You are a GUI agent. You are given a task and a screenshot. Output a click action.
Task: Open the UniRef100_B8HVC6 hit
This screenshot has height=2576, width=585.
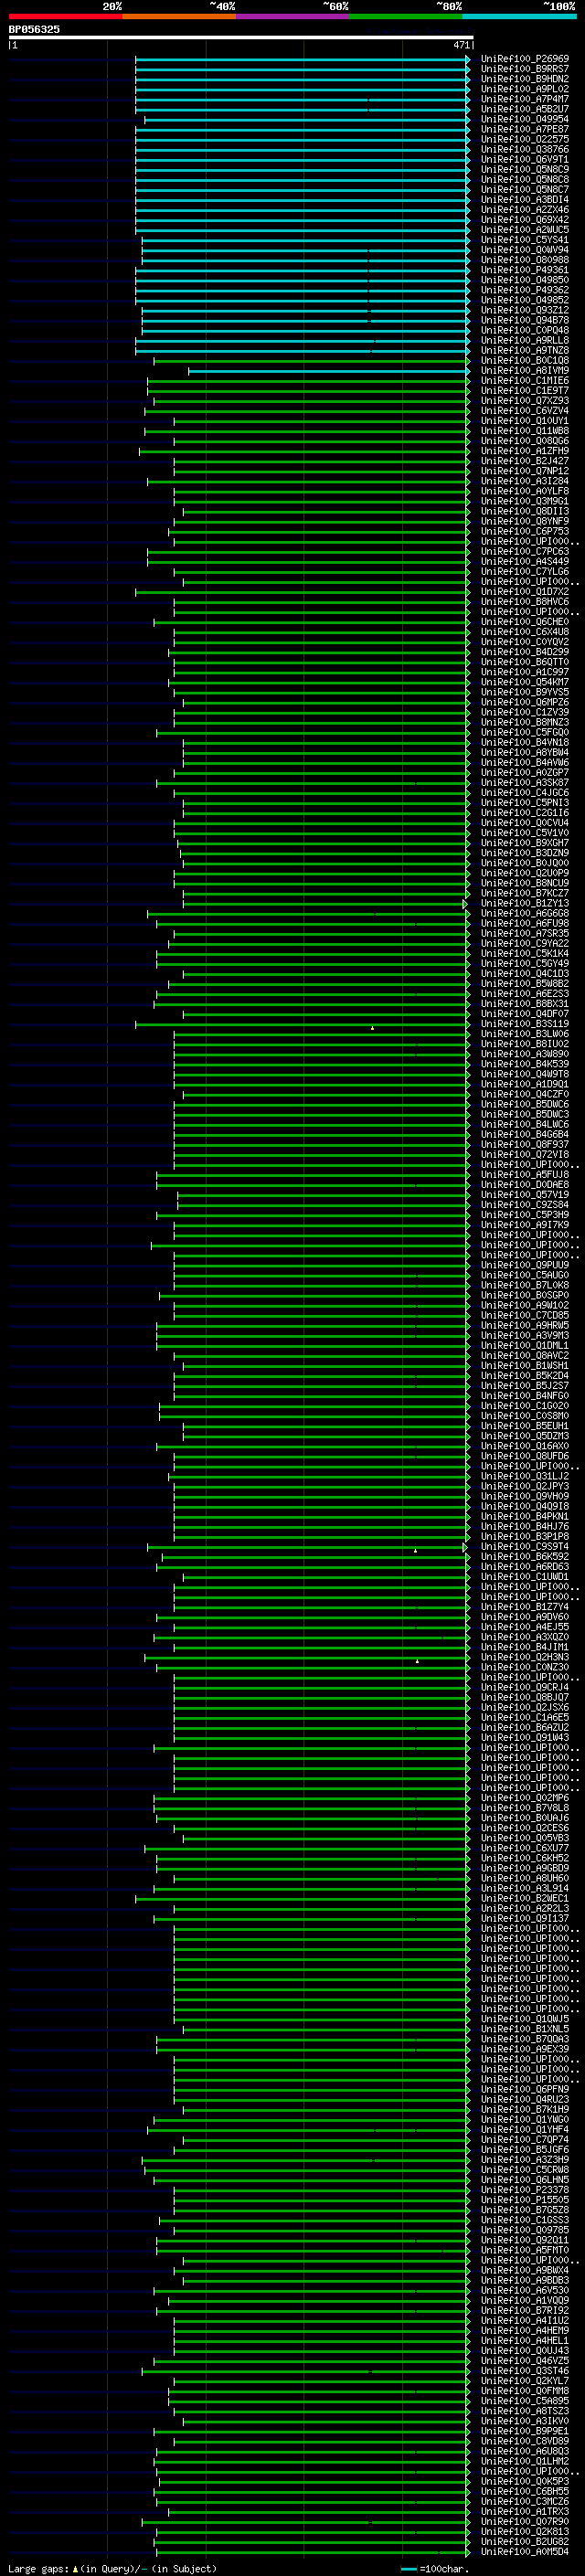click(x=524, y=601)
